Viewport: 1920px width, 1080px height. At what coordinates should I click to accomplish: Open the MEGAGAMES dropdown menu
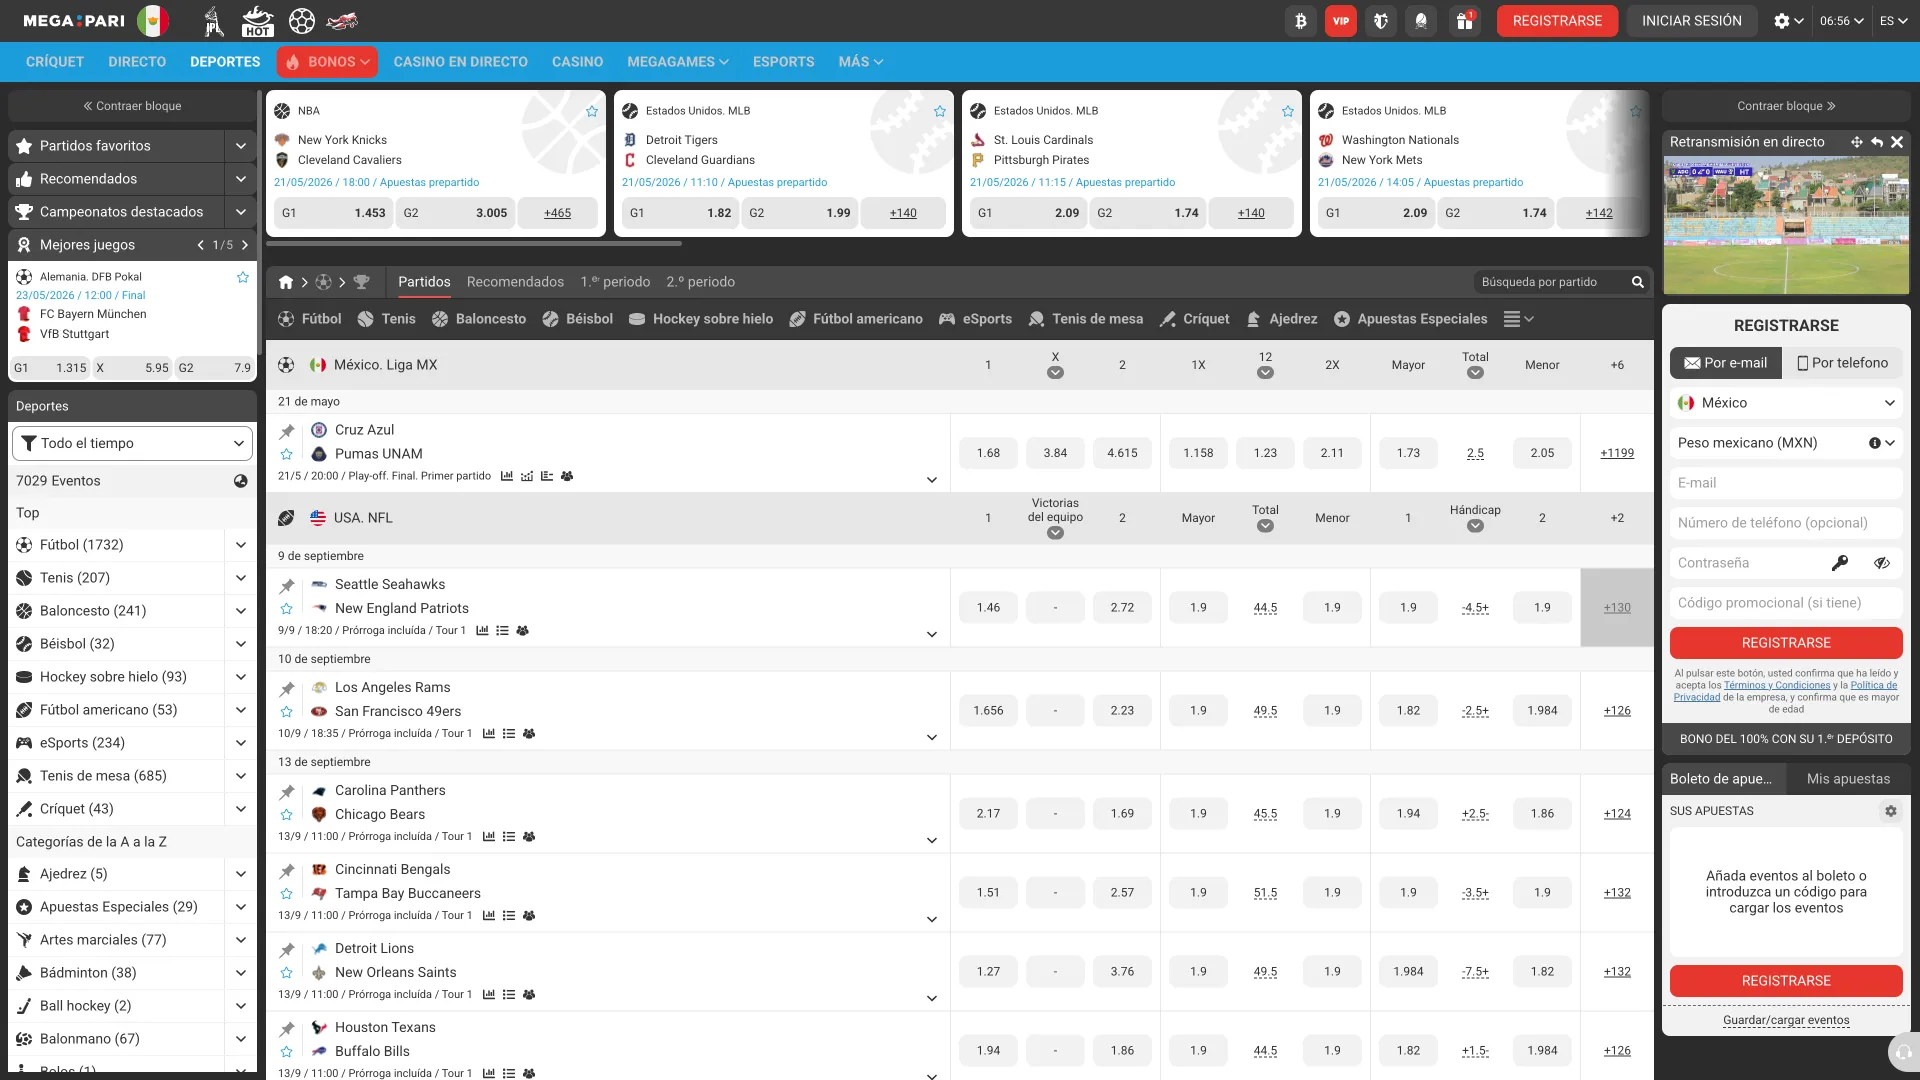pyautogui.click(x=677, y=62)
